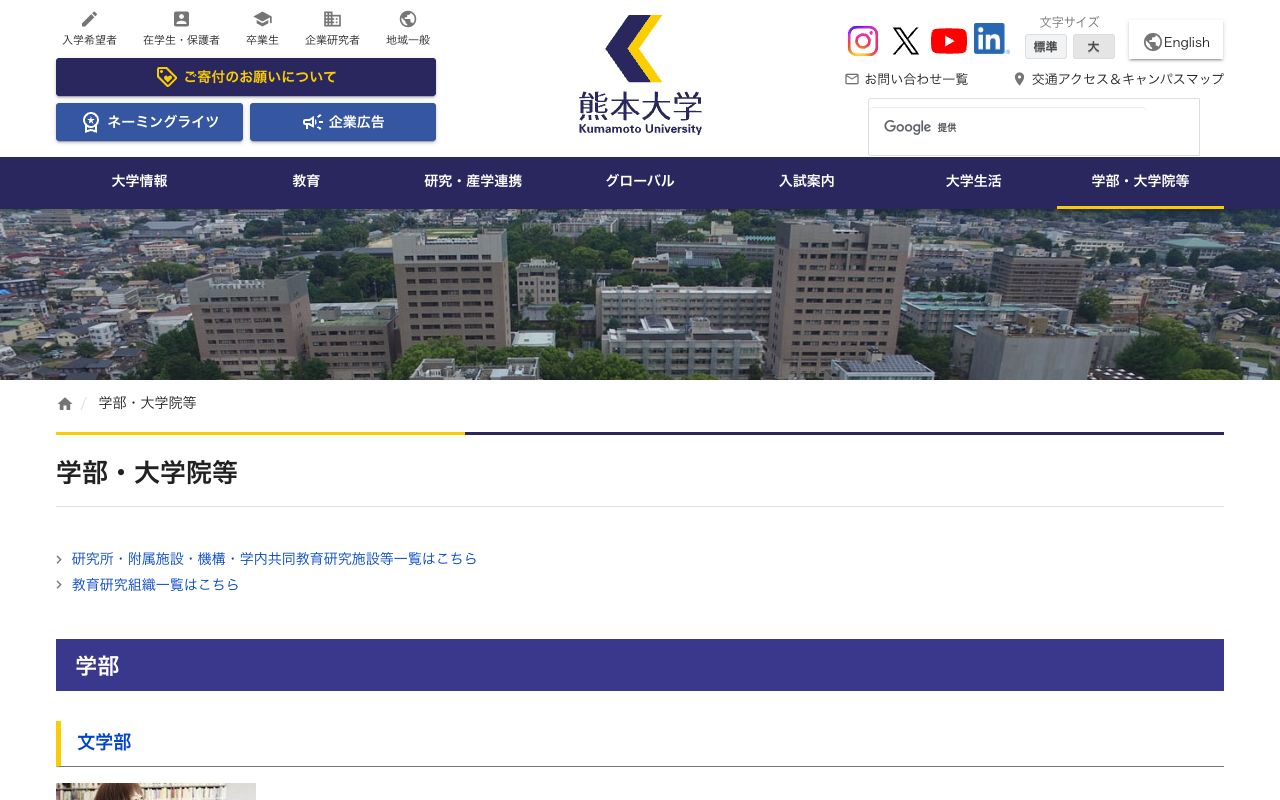Image resolution: width=1280 pixels, height=800 pixels.
Task: Select the 学部・大学院等 tab
Action: coord(1140,182)
